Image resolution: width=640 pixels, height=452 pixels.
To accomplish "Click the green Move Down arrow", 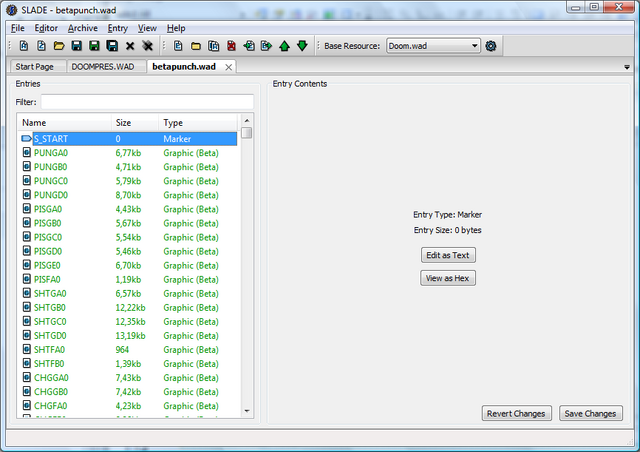I will pos(302,46).
